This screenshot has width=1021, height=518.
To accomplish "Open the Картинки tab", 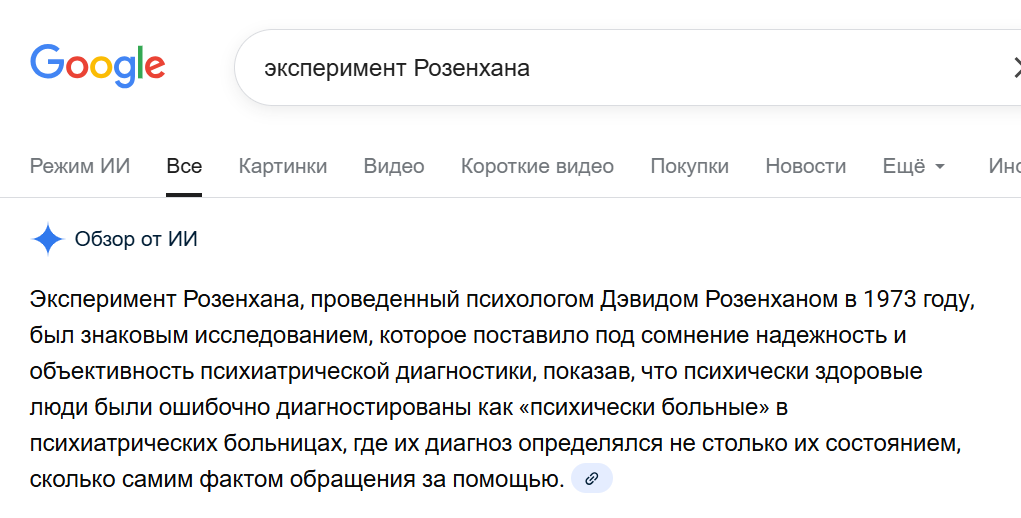I will click(283, 166).
